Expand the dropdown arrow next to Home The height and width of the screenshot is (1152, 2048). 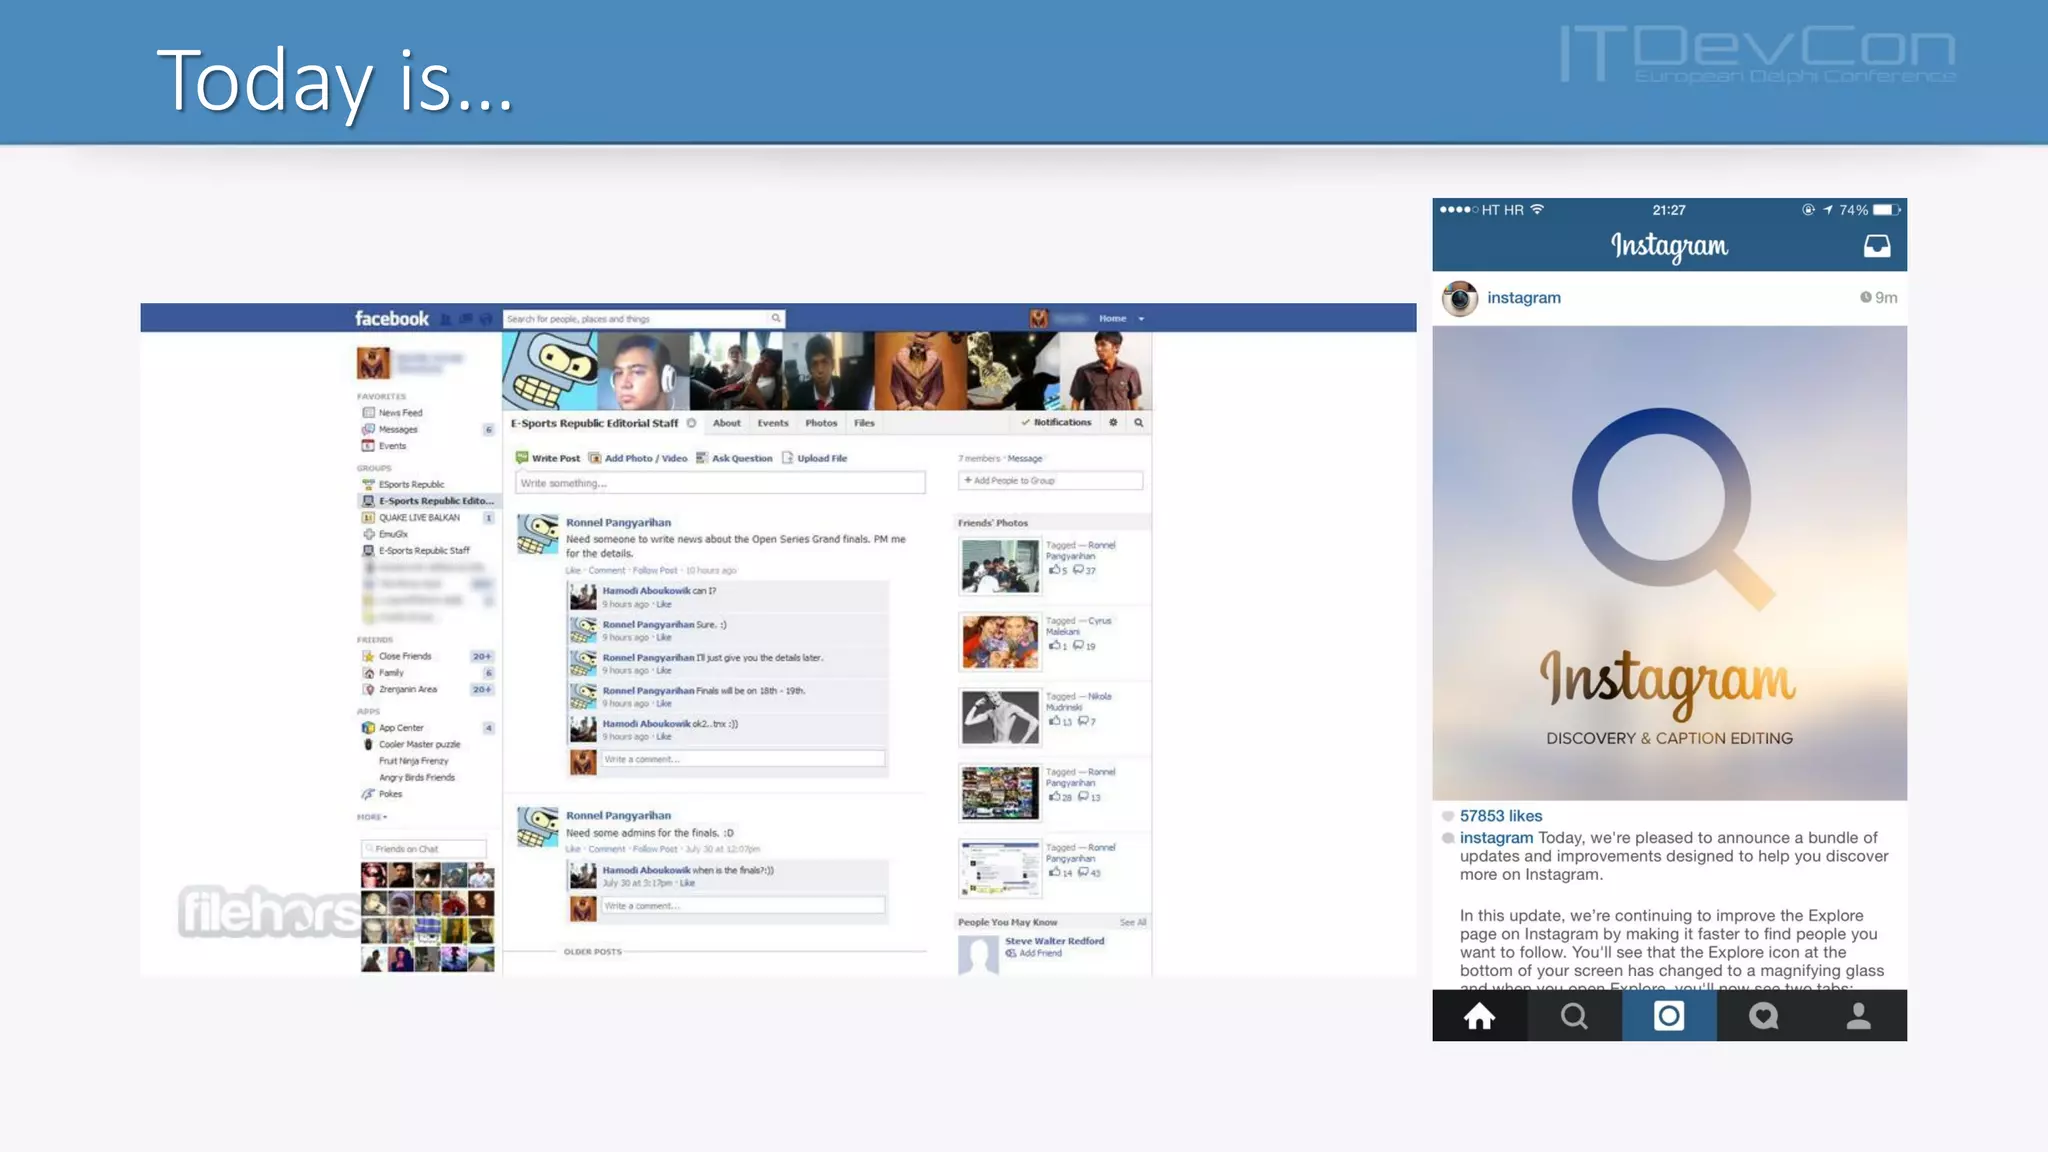click(x=1141, y=319)
